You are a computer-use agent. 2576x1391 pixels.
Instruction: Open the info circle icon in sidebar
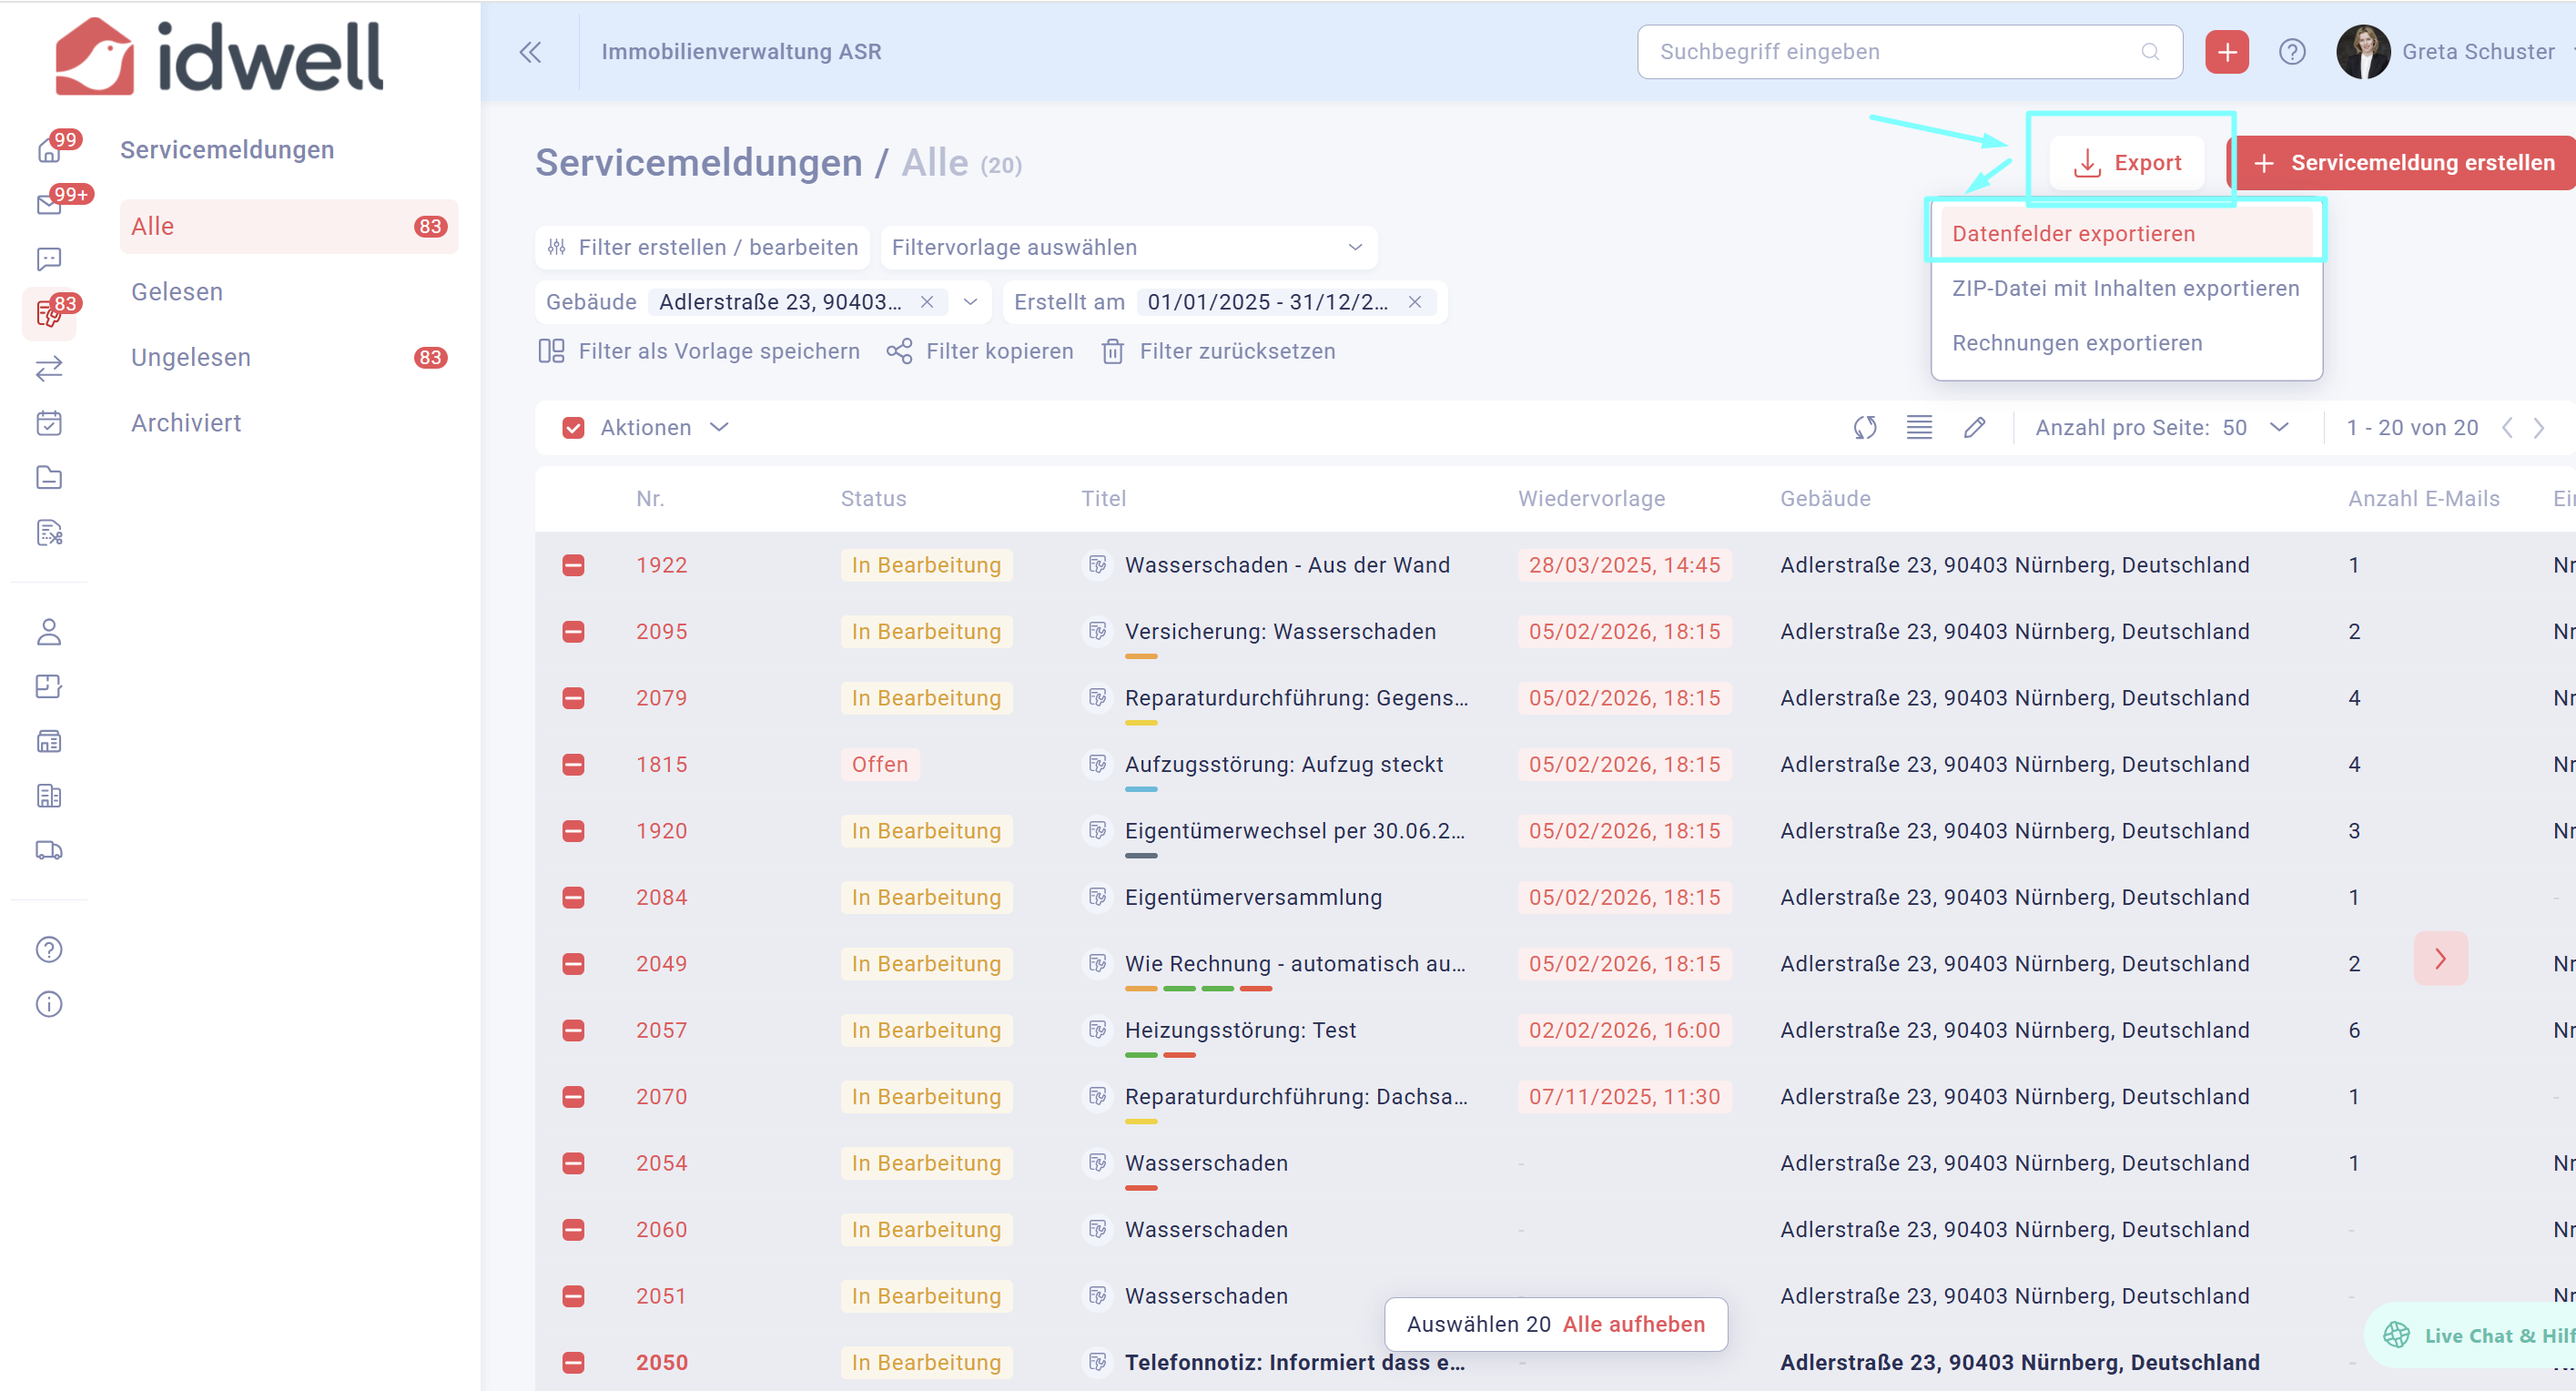click(49, 1004)
